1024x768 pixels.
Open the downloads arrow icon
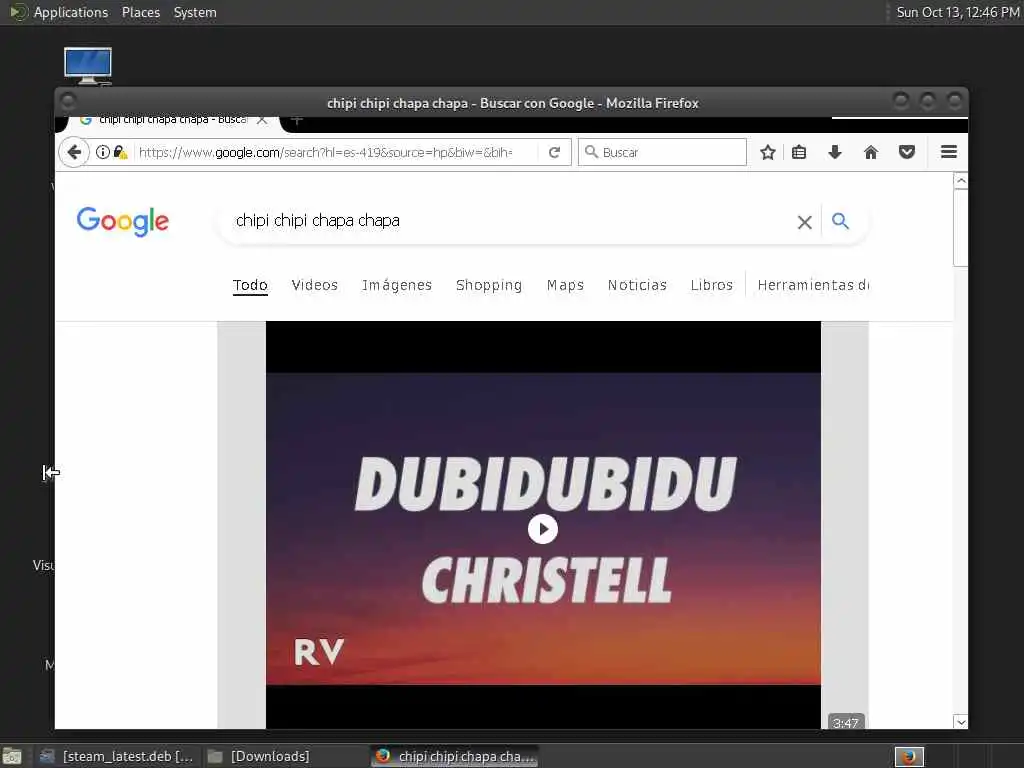click(x=835, y=152)
